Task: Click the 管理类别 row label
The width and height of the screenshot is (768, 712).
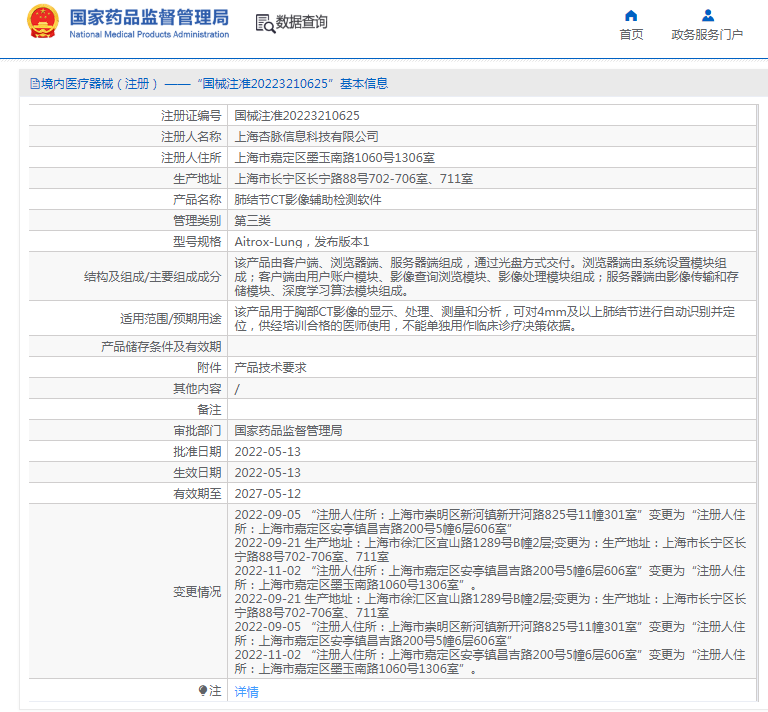Action: click(197, 221)
